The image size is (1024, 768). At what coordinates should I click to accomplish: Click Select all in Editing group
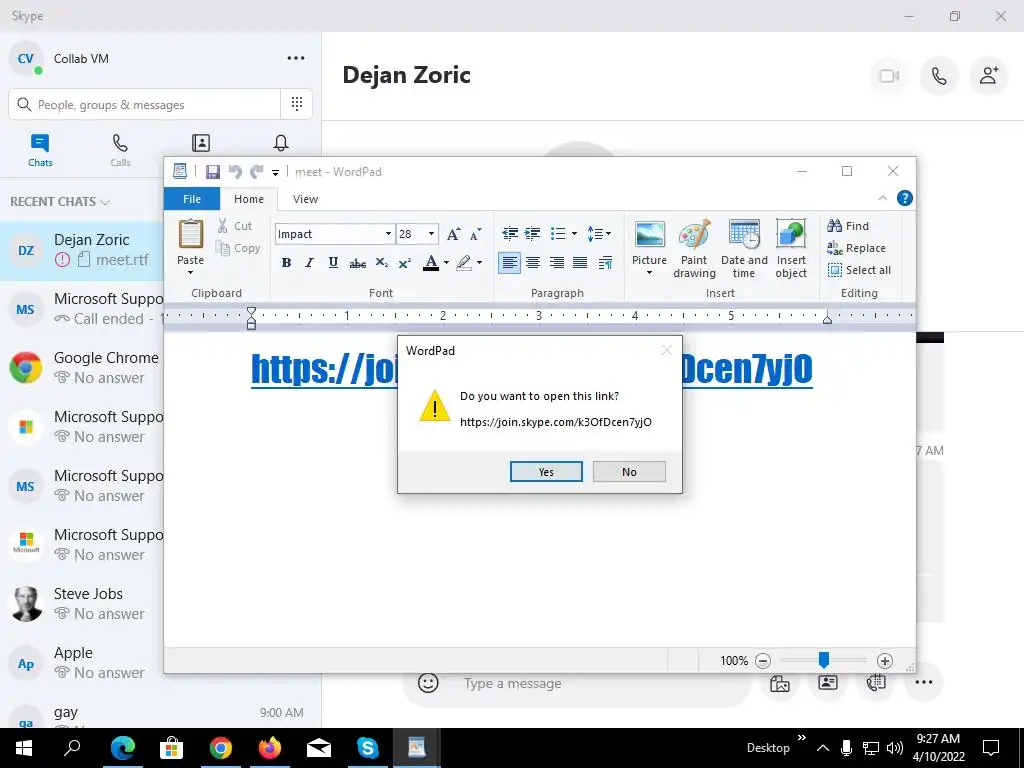(x=859, y=270)
